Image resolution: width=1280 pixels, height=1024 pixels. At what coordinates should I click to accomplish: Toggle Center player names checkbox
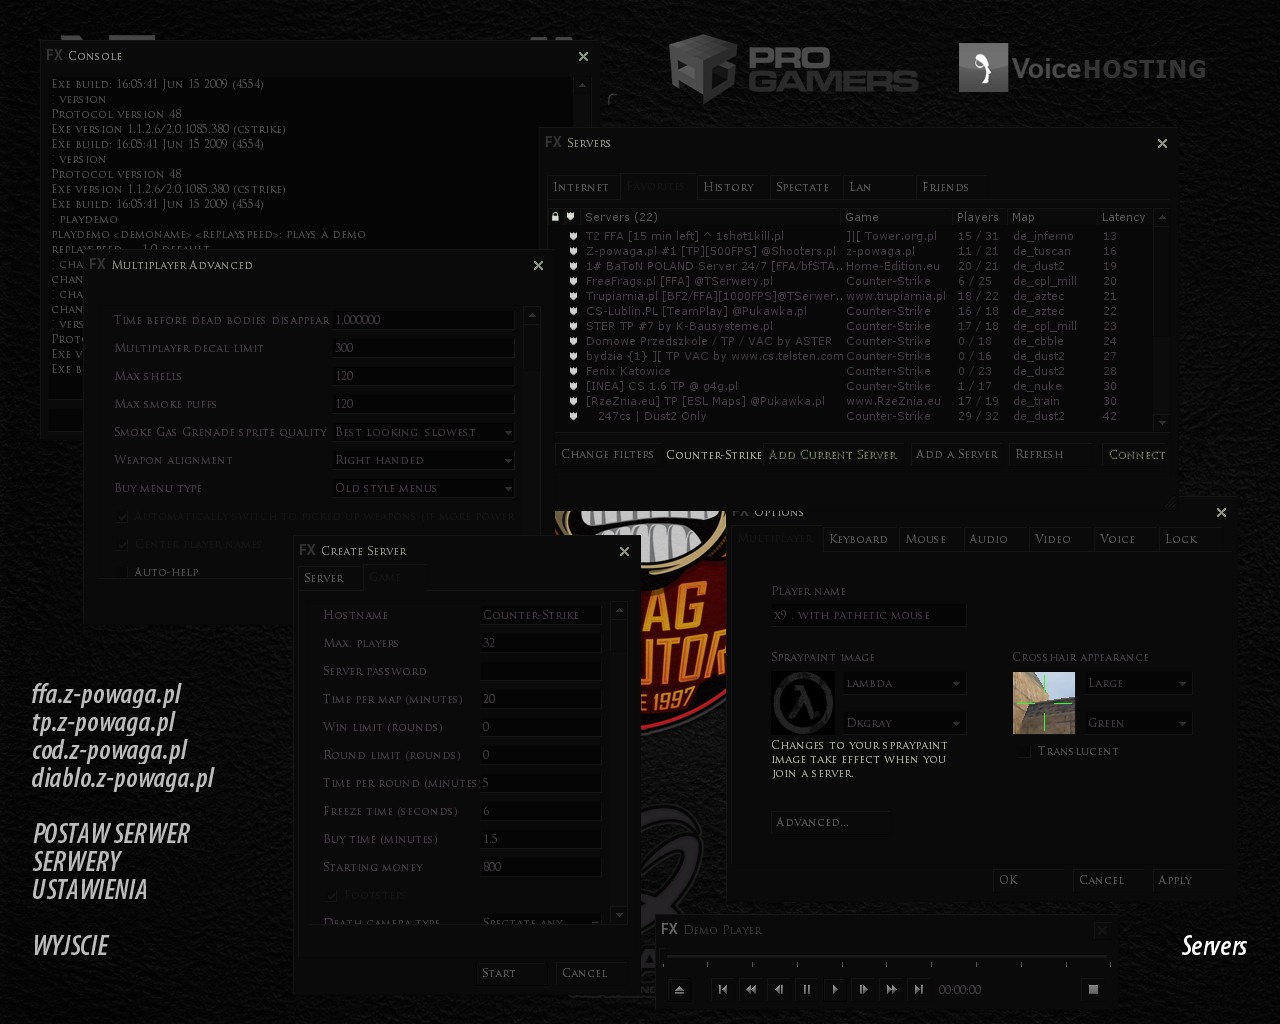pyautogui.click(x=123, y=544)
